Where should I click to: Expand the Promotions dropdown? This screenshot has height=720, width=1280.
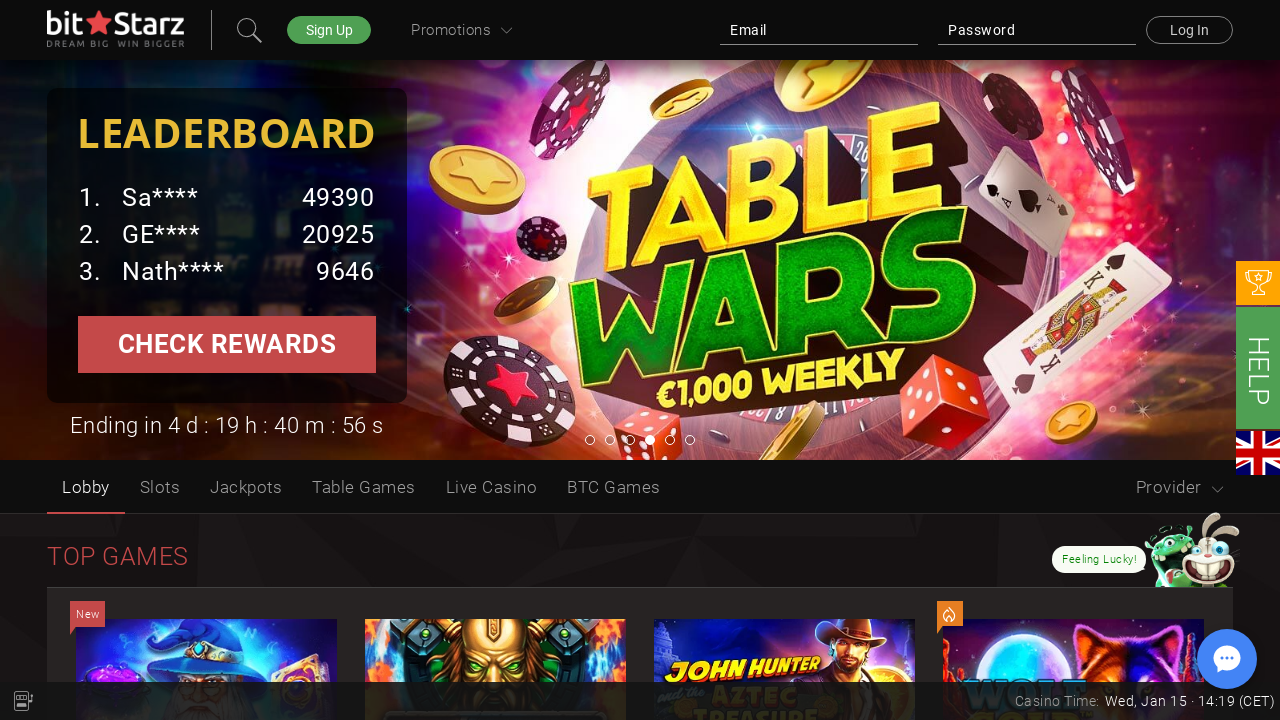tap(461, 30)
